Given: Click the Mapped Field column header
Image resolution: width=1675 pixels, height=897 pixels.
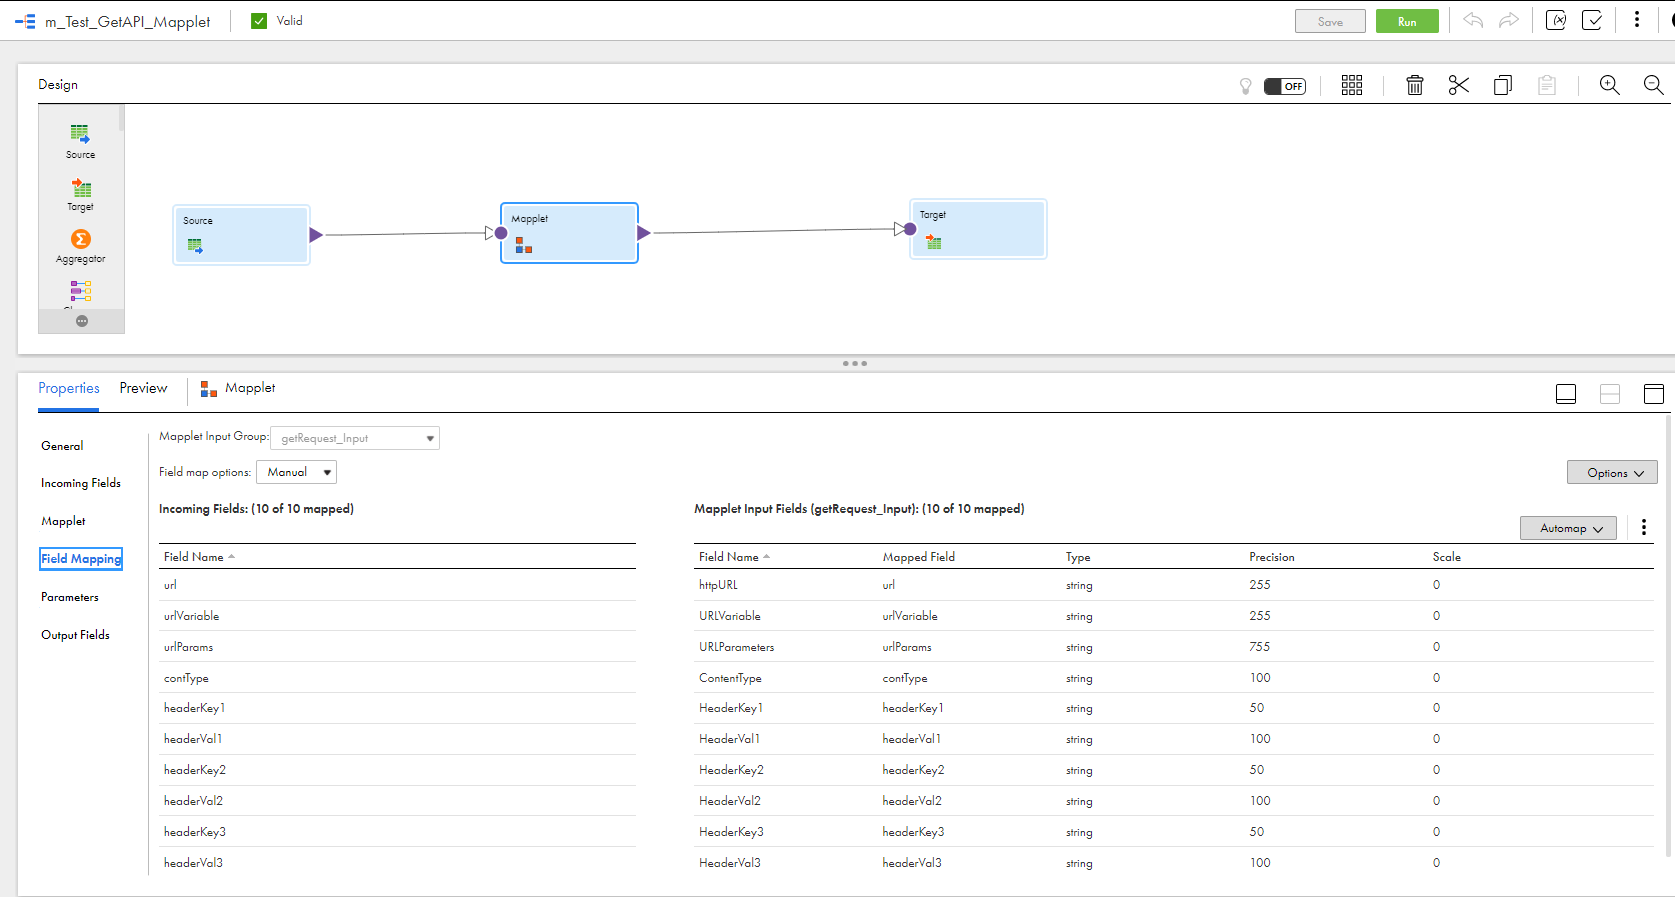Looking at the screenshot, I should tap(918, 557).
